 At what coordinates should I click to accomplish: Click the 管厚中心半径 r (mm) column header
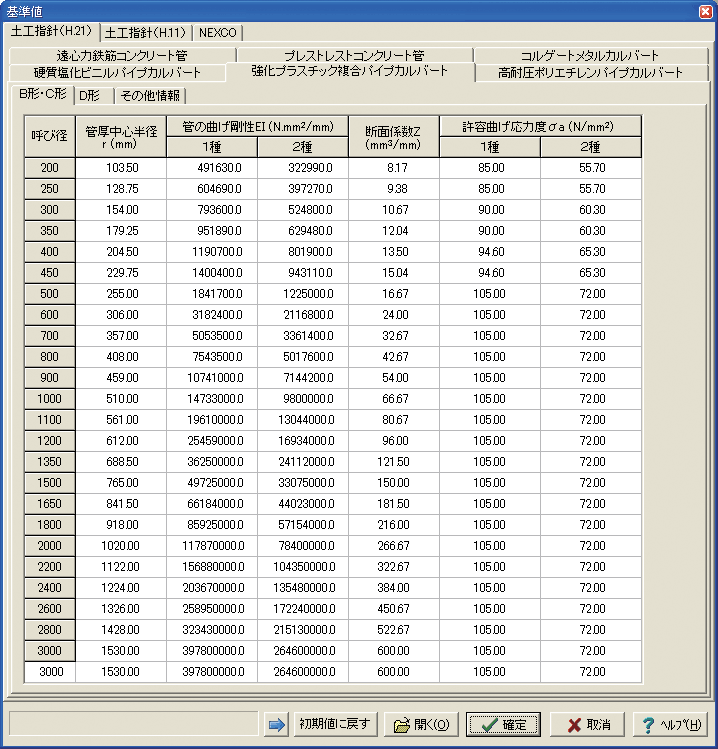point(121,137)
